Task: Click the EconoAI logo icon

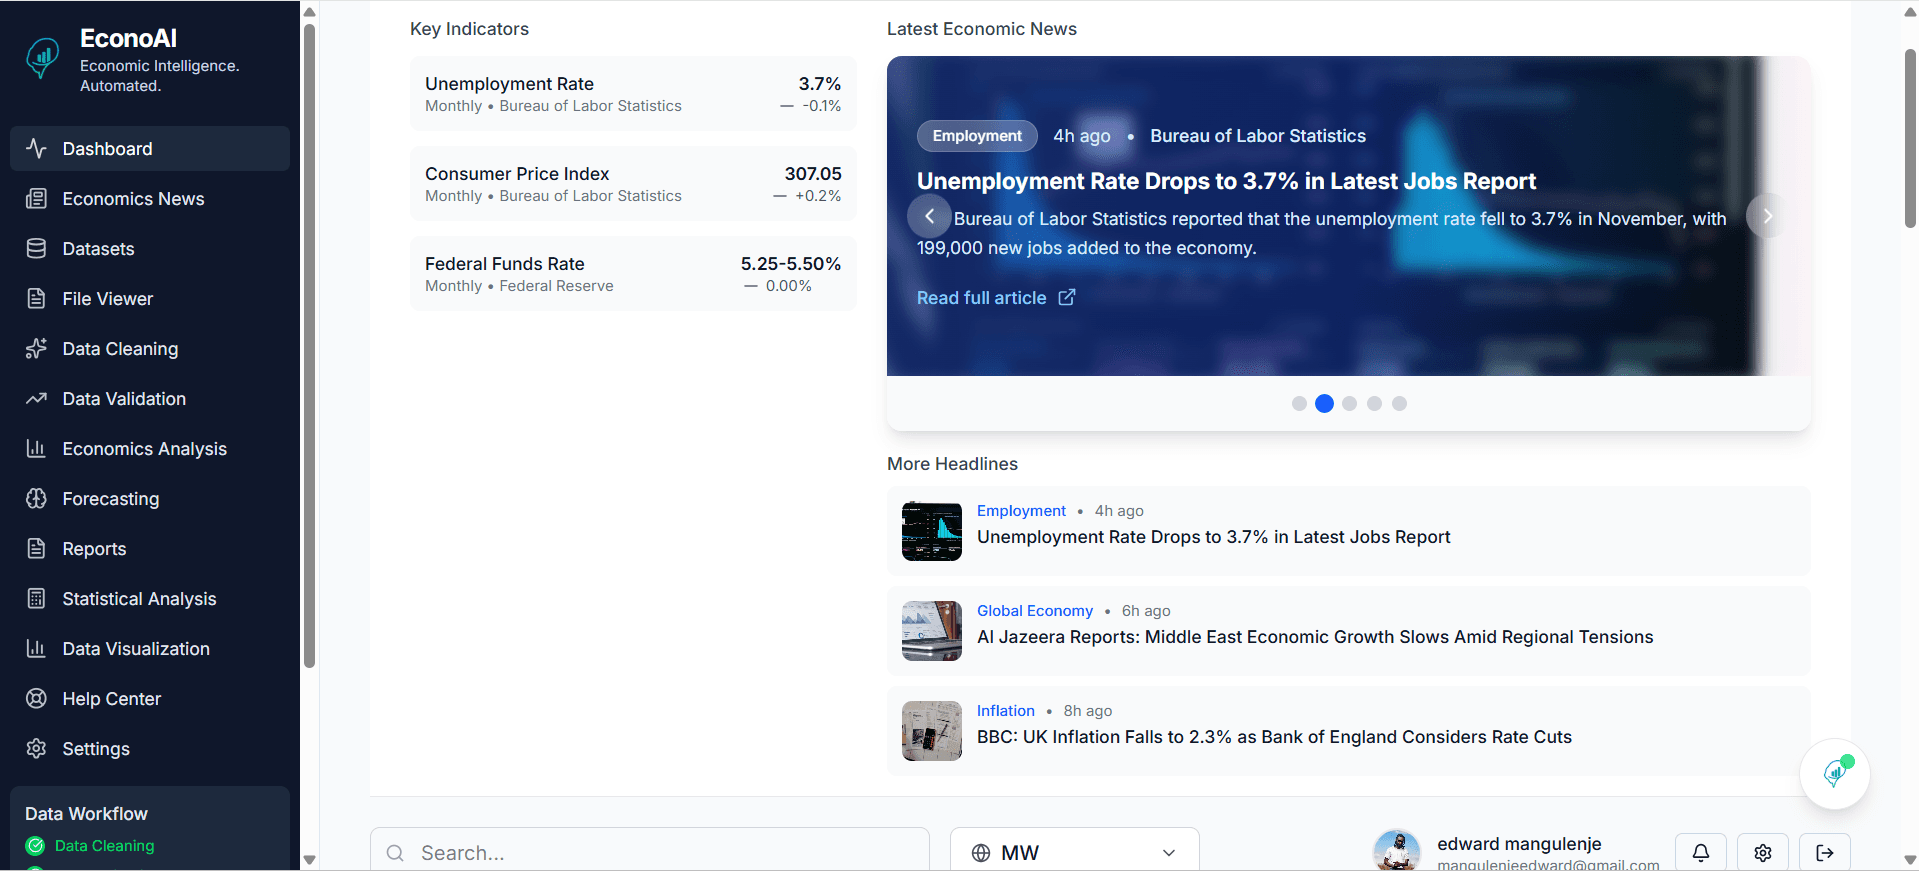Action: point(42,58)
